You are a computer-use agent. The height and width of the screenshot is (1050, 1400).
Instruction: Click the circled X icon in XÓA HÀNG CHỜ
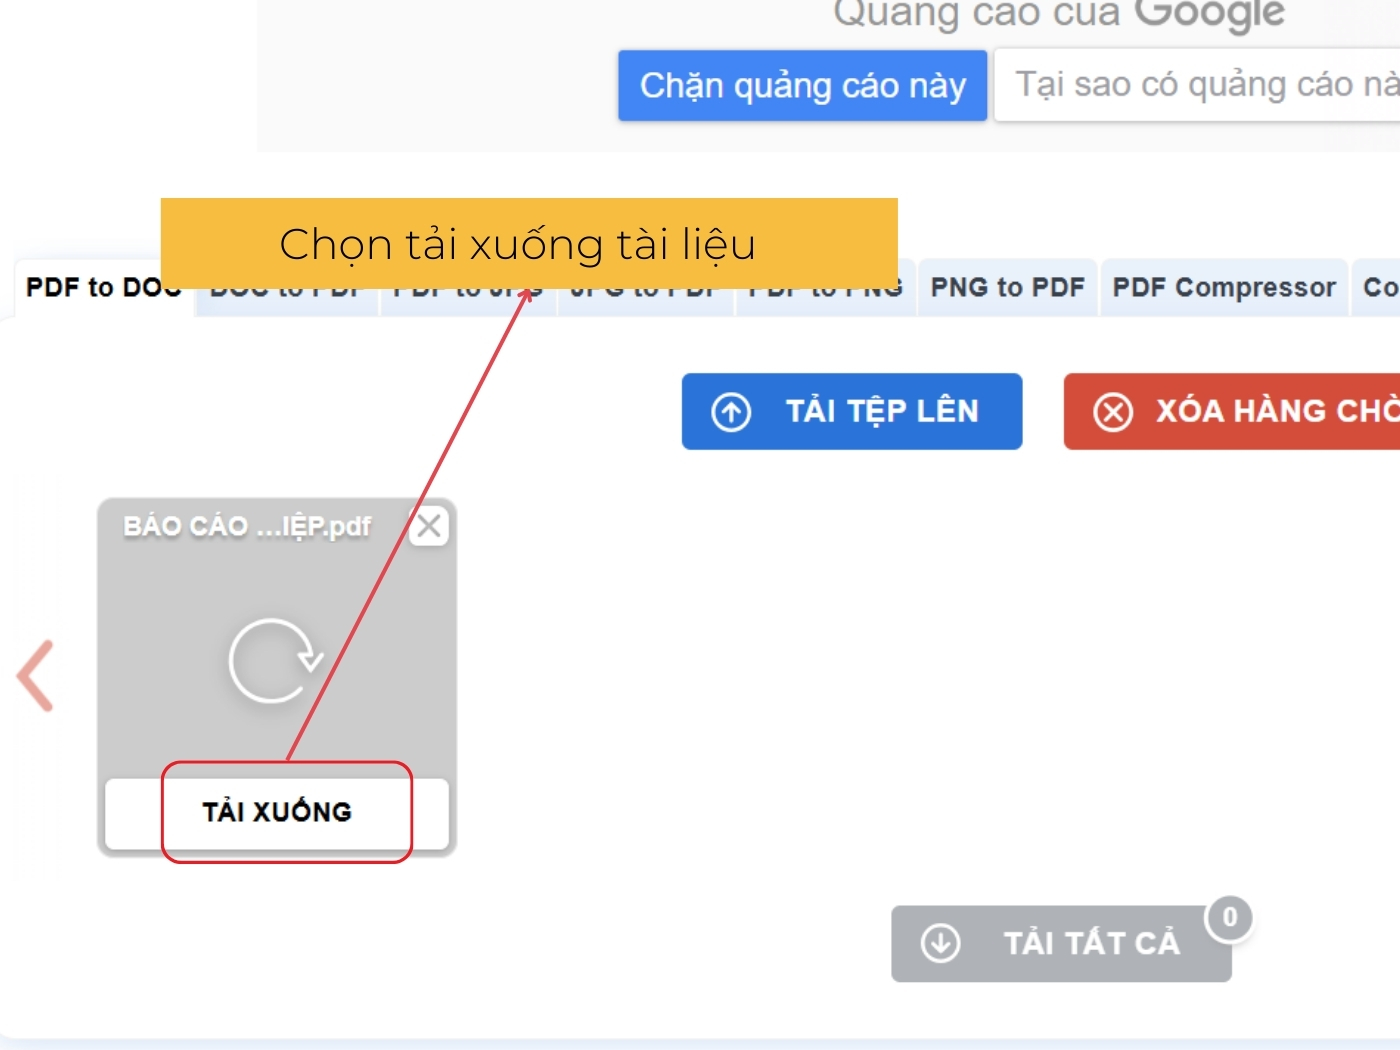[x=1113, y=412]
